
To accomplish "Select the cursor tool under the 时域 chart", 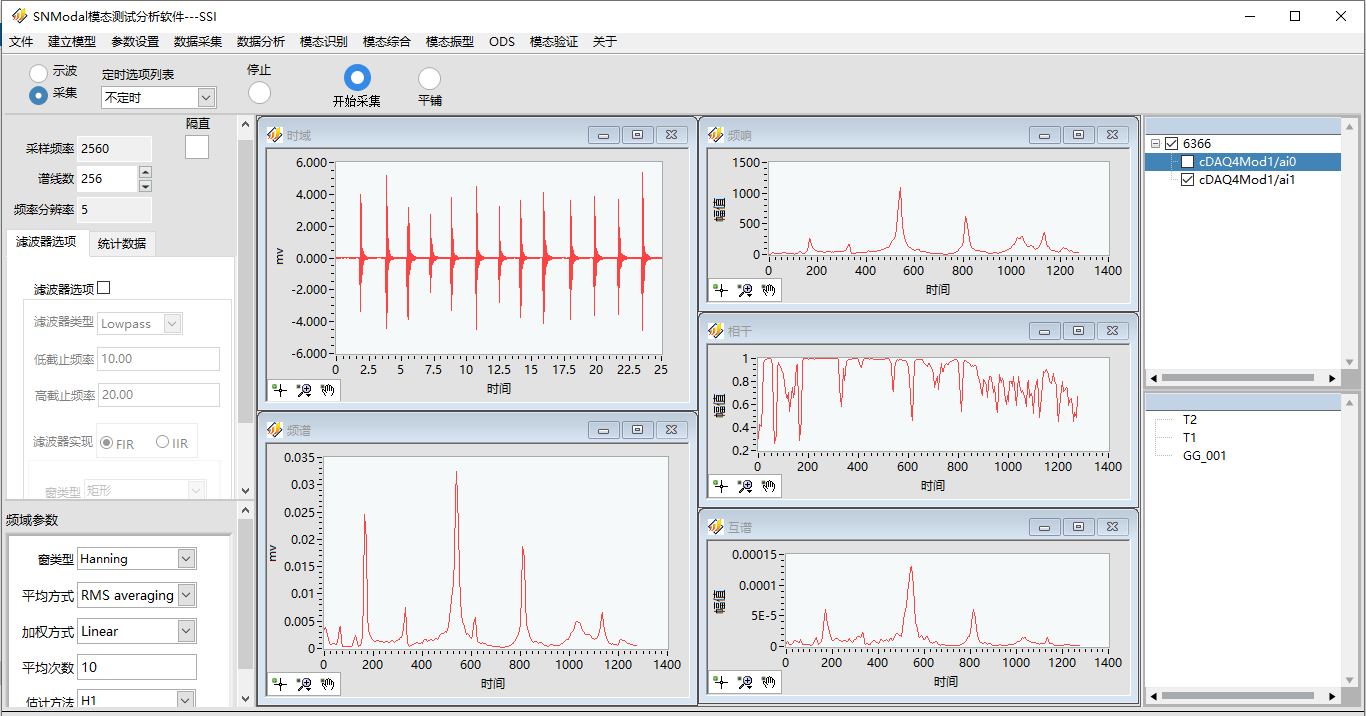I will coord(280,390).
